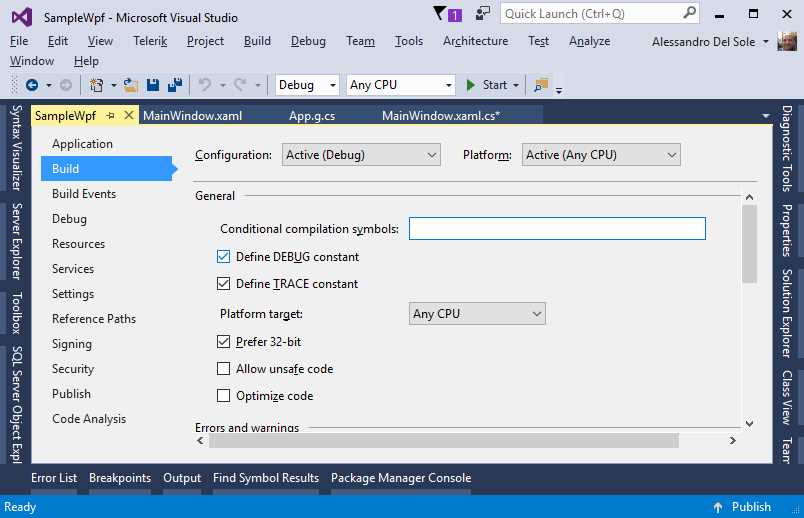
Task: Toggle the Define TRACE constant checkbox
Action: [x=224, y=284]
